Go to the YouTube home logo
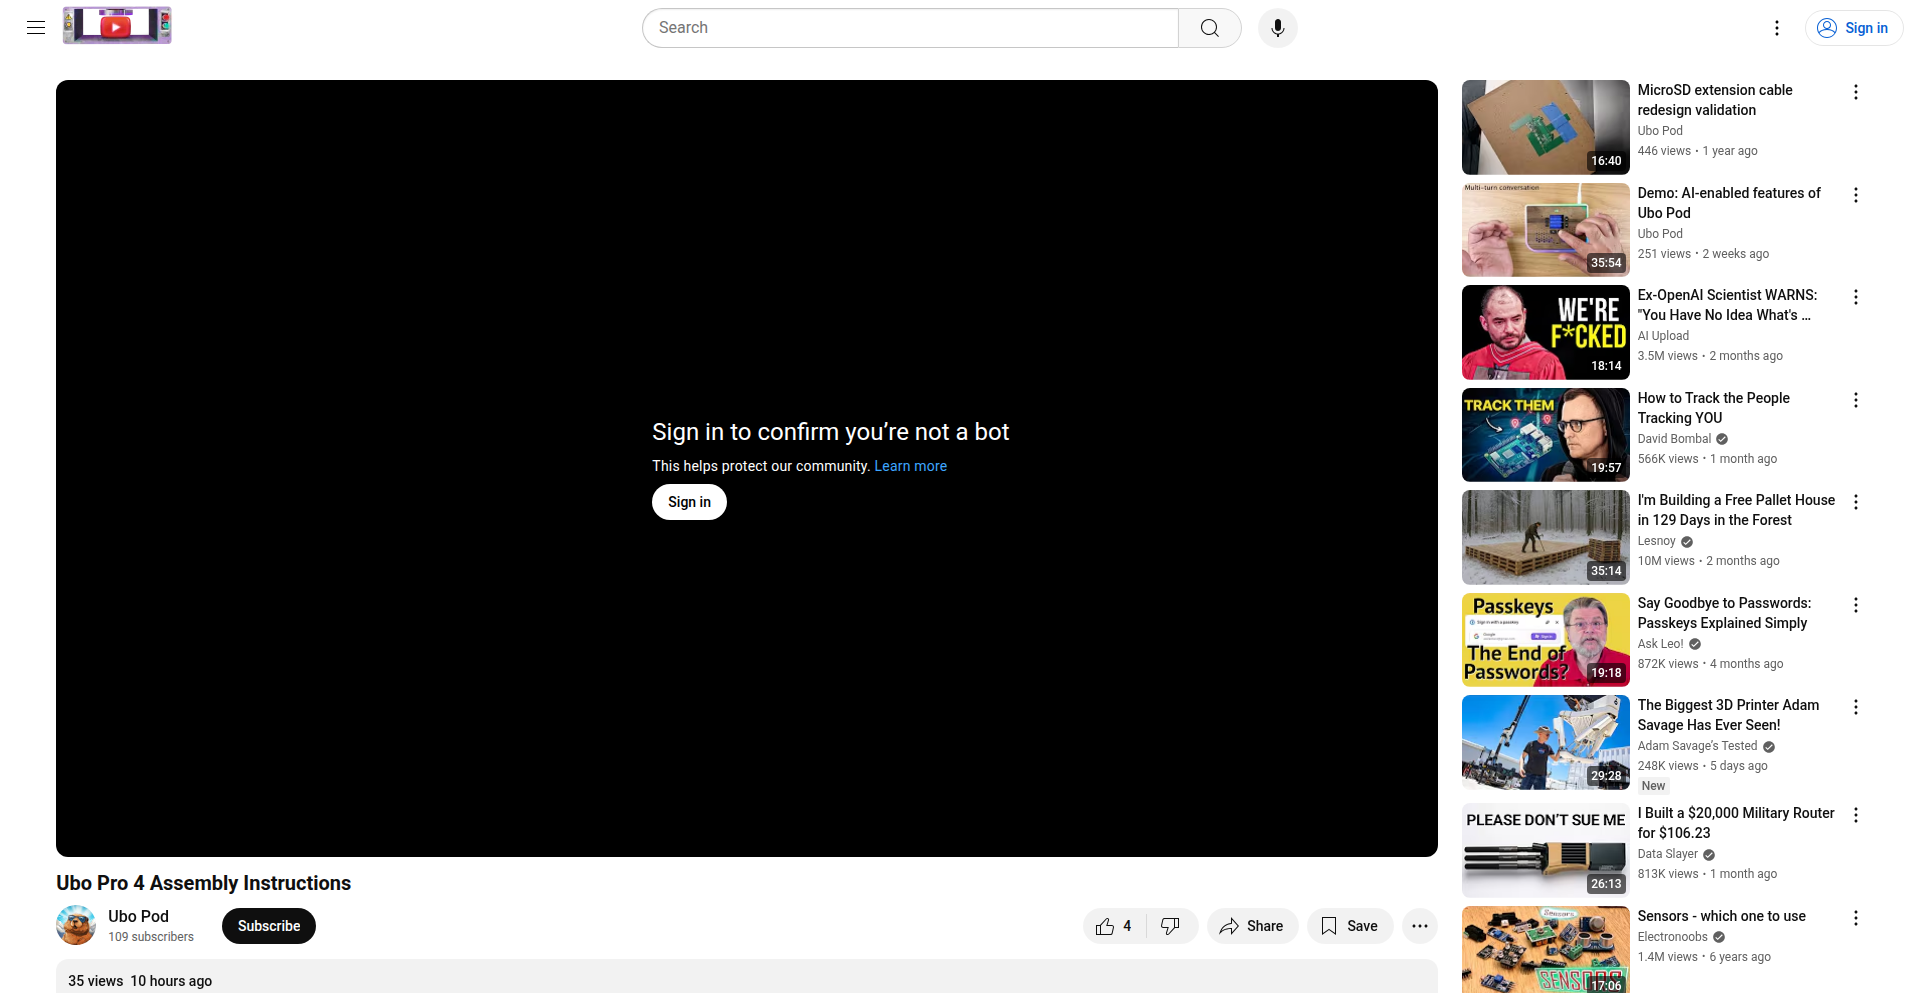Screen dimensions: 1920x993 tap(117, 26)
